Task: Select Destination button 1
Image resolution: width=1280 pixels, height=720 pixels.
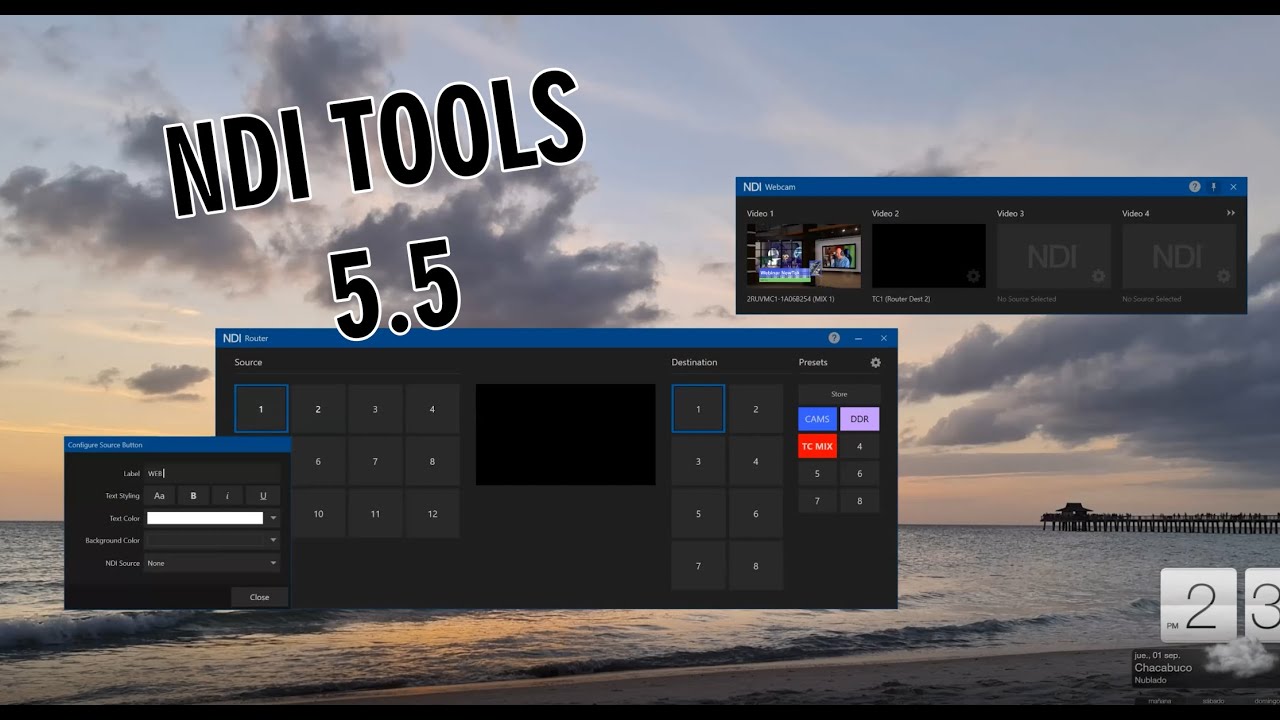Action: pyautogui.click(x=698, y=409)
